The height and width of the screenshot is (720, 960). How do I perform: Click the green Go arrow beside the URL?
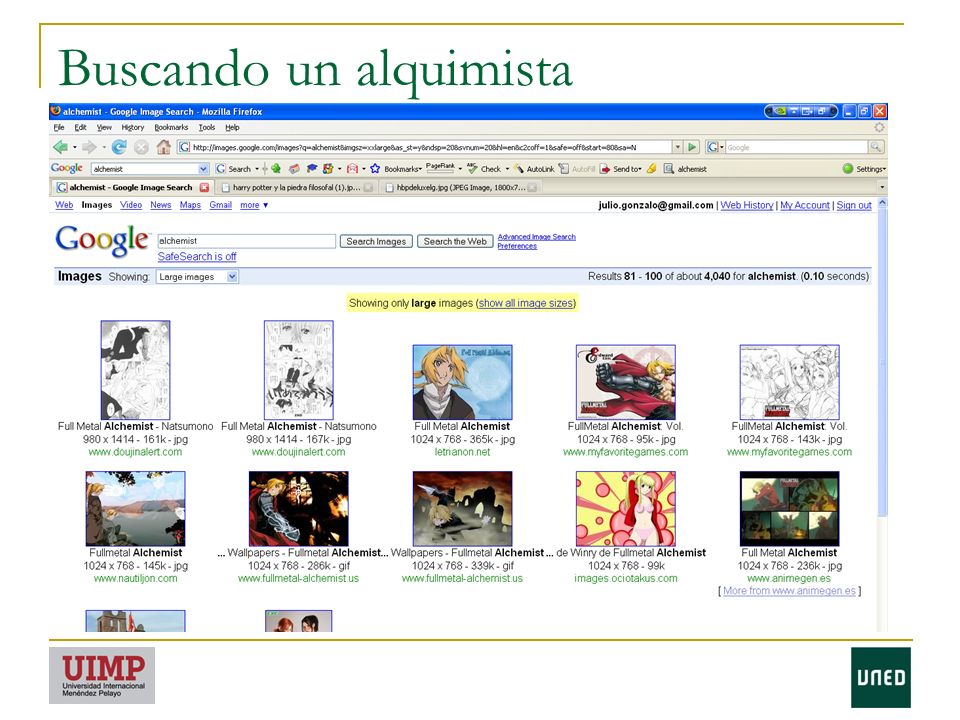point(692,147)
